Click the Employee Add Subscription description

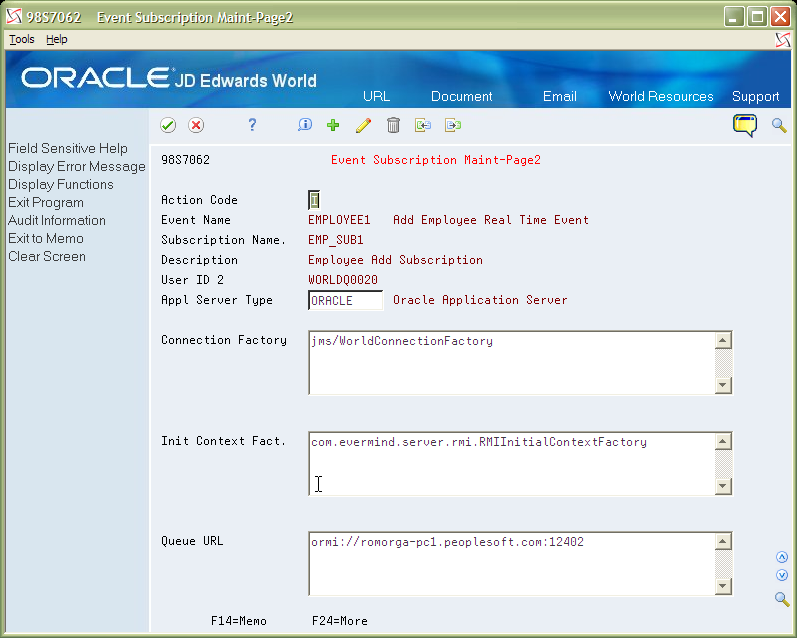coord(395,260)
